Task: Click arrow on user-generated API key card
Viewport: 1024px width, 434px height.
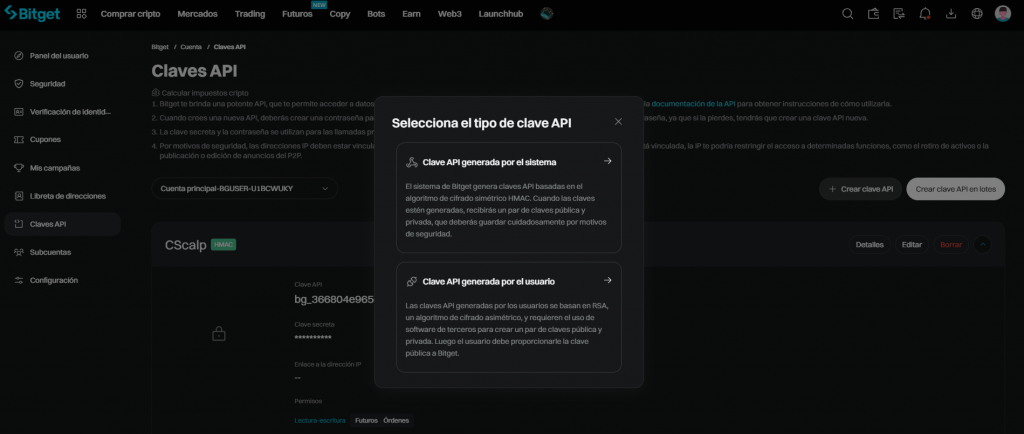Action: (x=607, y=280)
